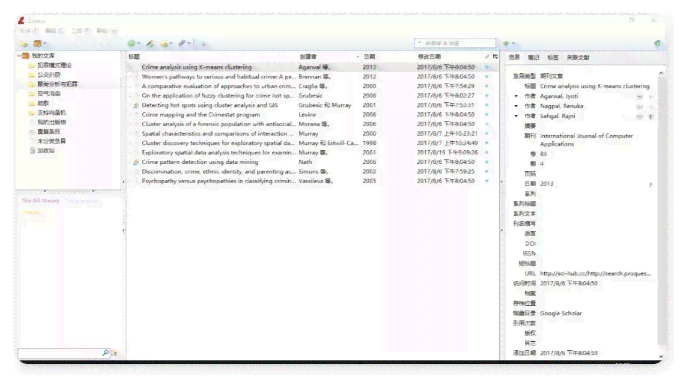Viewport: 681px width, 377px height.
Task: Click the New Collection folder icon
Action: (24, 44)
